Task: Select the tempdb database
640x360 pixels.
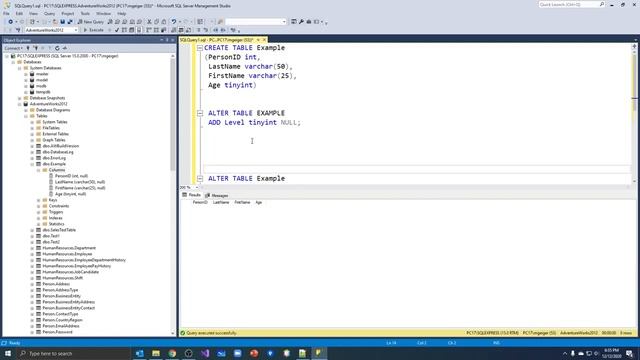Action: pos(43,92)
